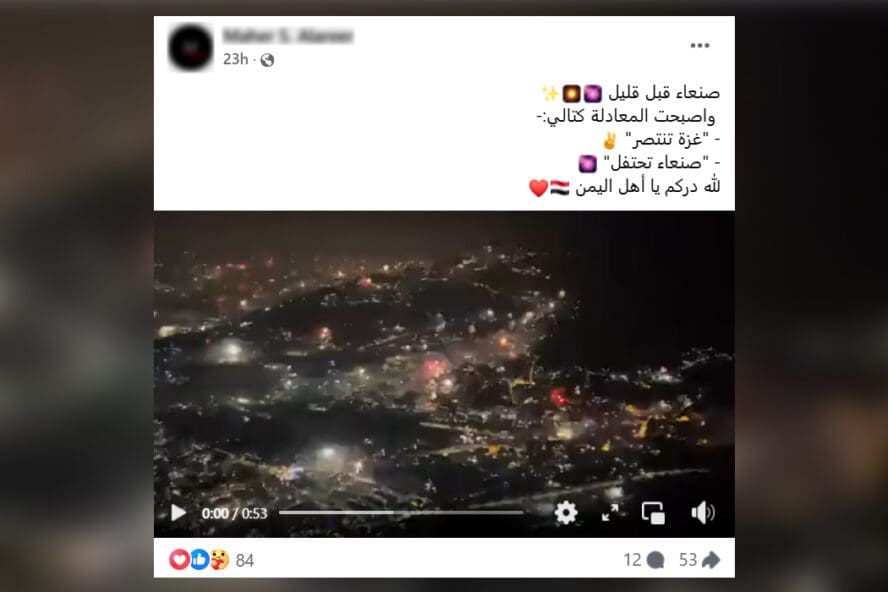This screenshot has width=888, height=592.
Task: Click the 0:00 / 0:53 time display
Action: 234,513
